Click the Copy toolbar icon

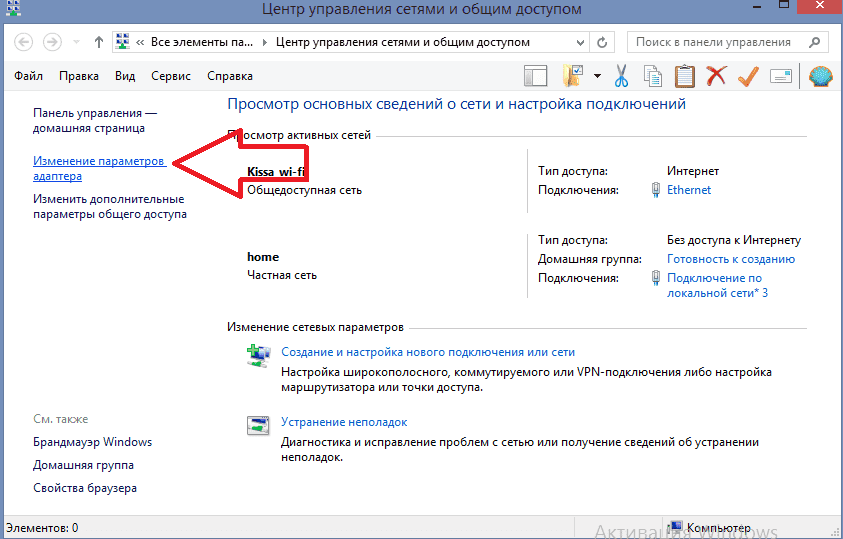[653, 76]
